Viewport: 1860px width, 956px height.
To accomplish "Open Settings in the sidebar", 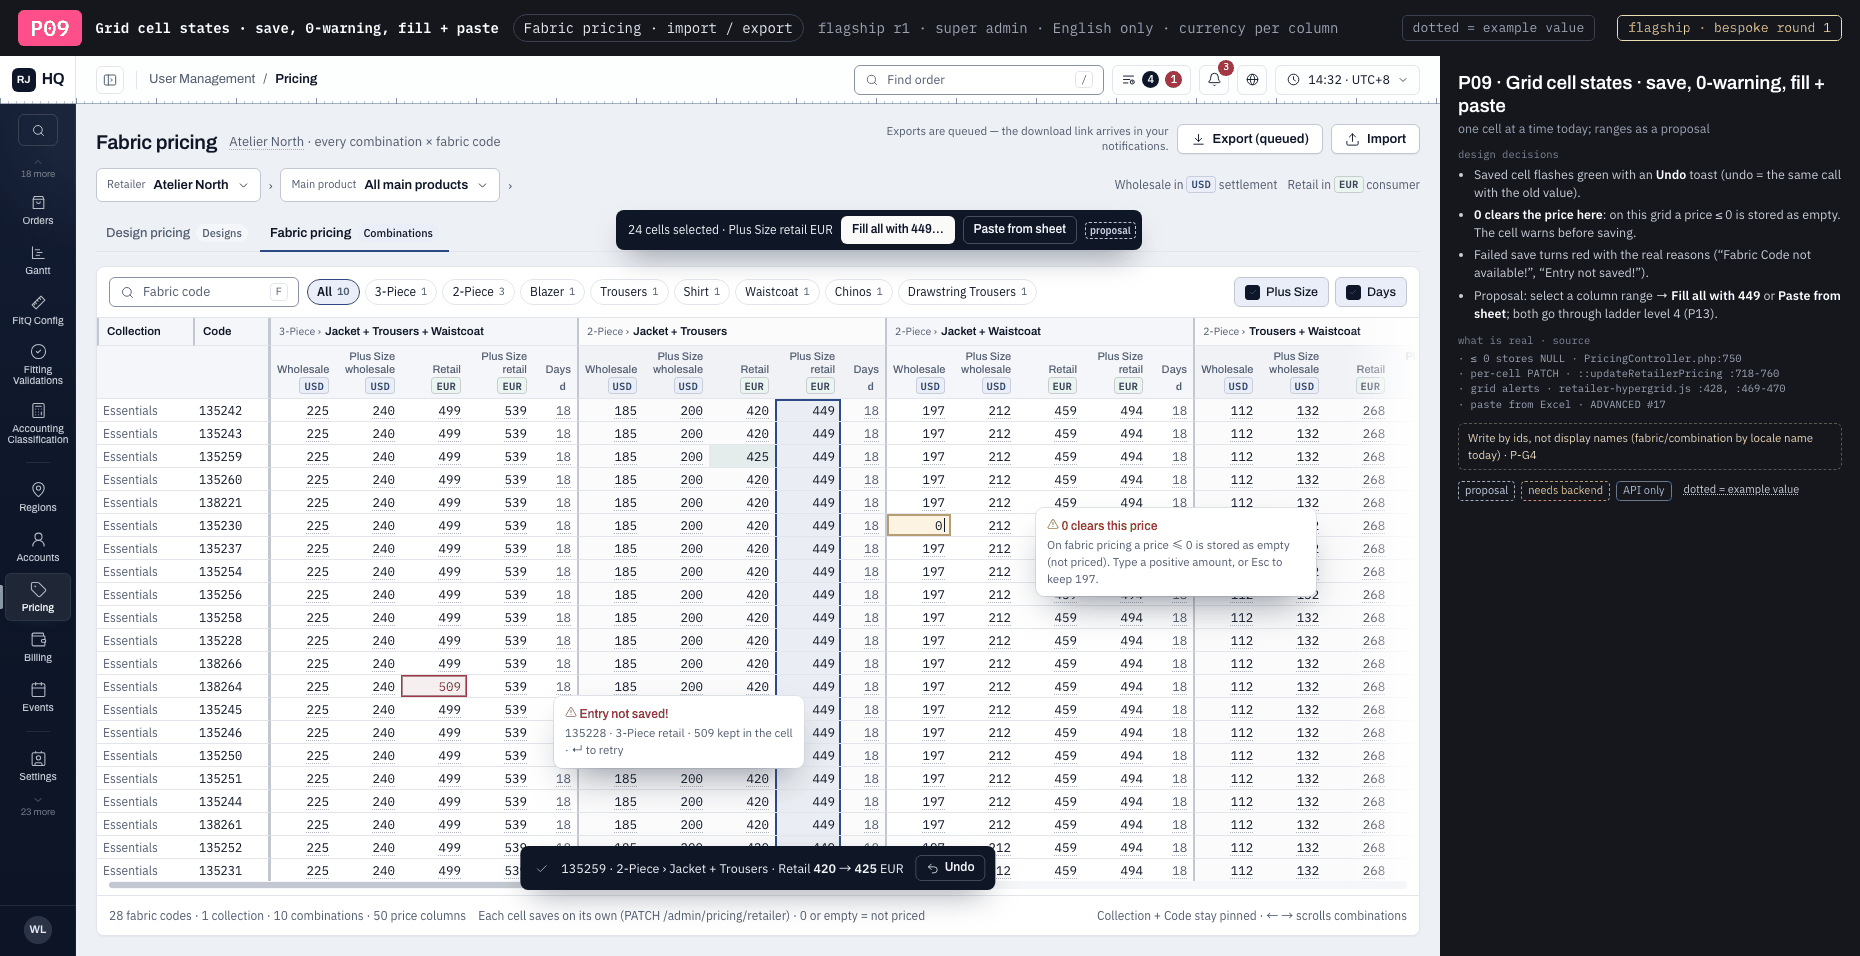I will click(x=38, y=766).
